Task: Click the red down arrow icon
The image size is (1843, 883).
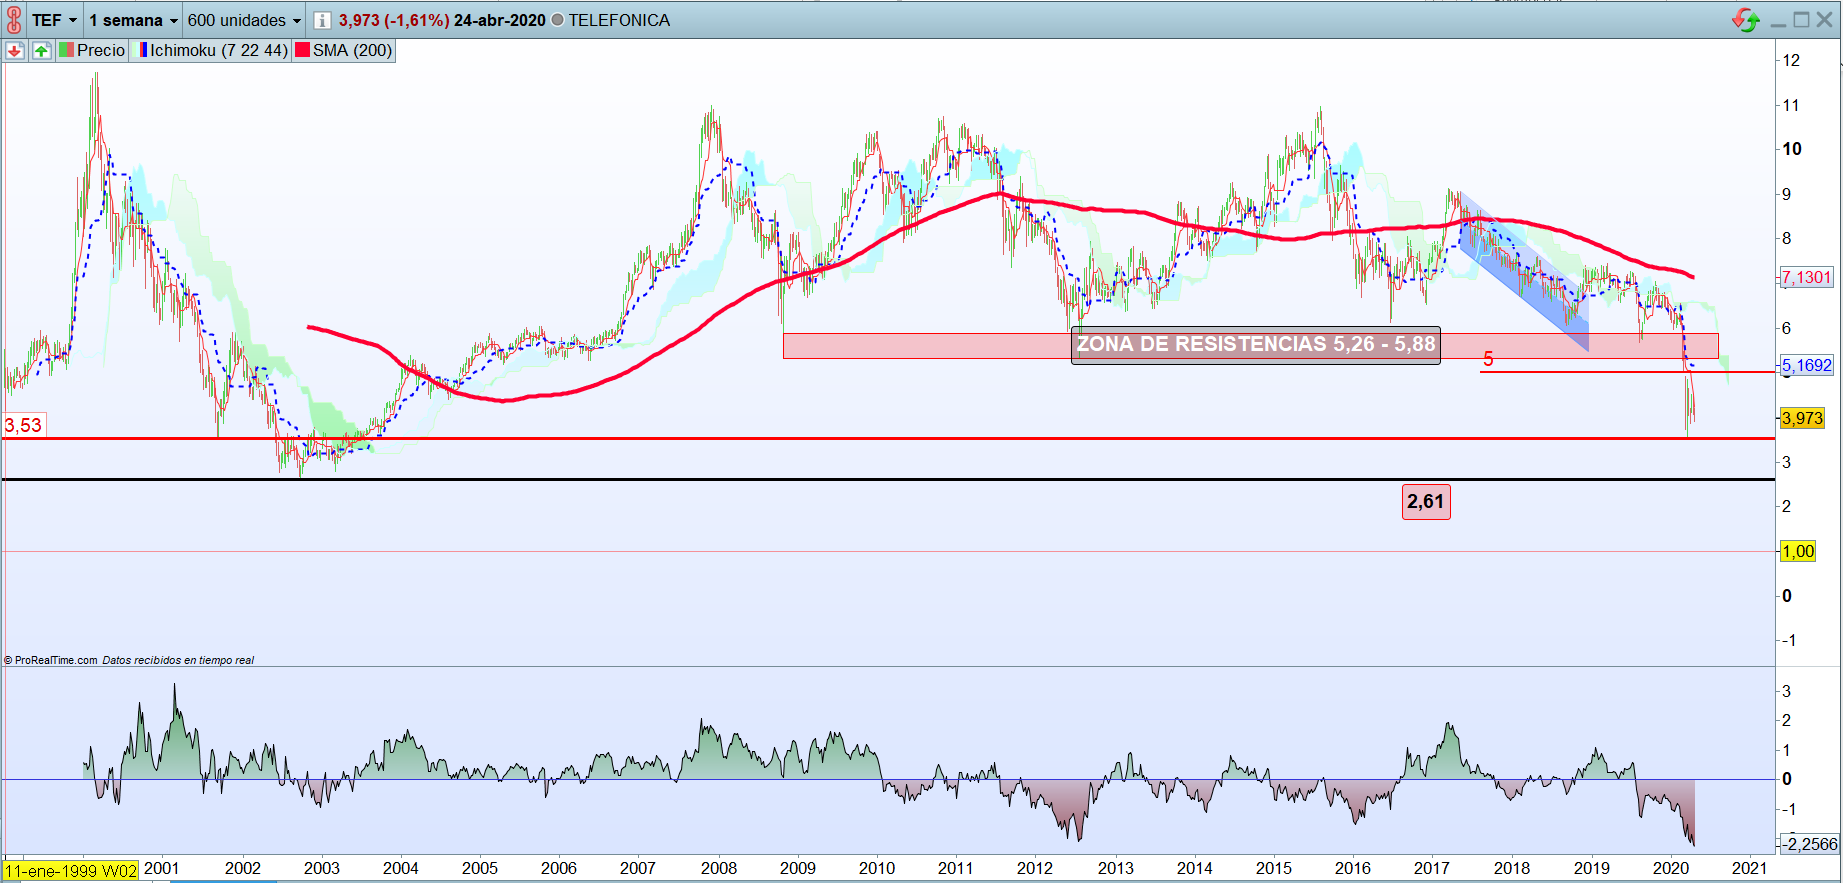Action: pos(15,50)
